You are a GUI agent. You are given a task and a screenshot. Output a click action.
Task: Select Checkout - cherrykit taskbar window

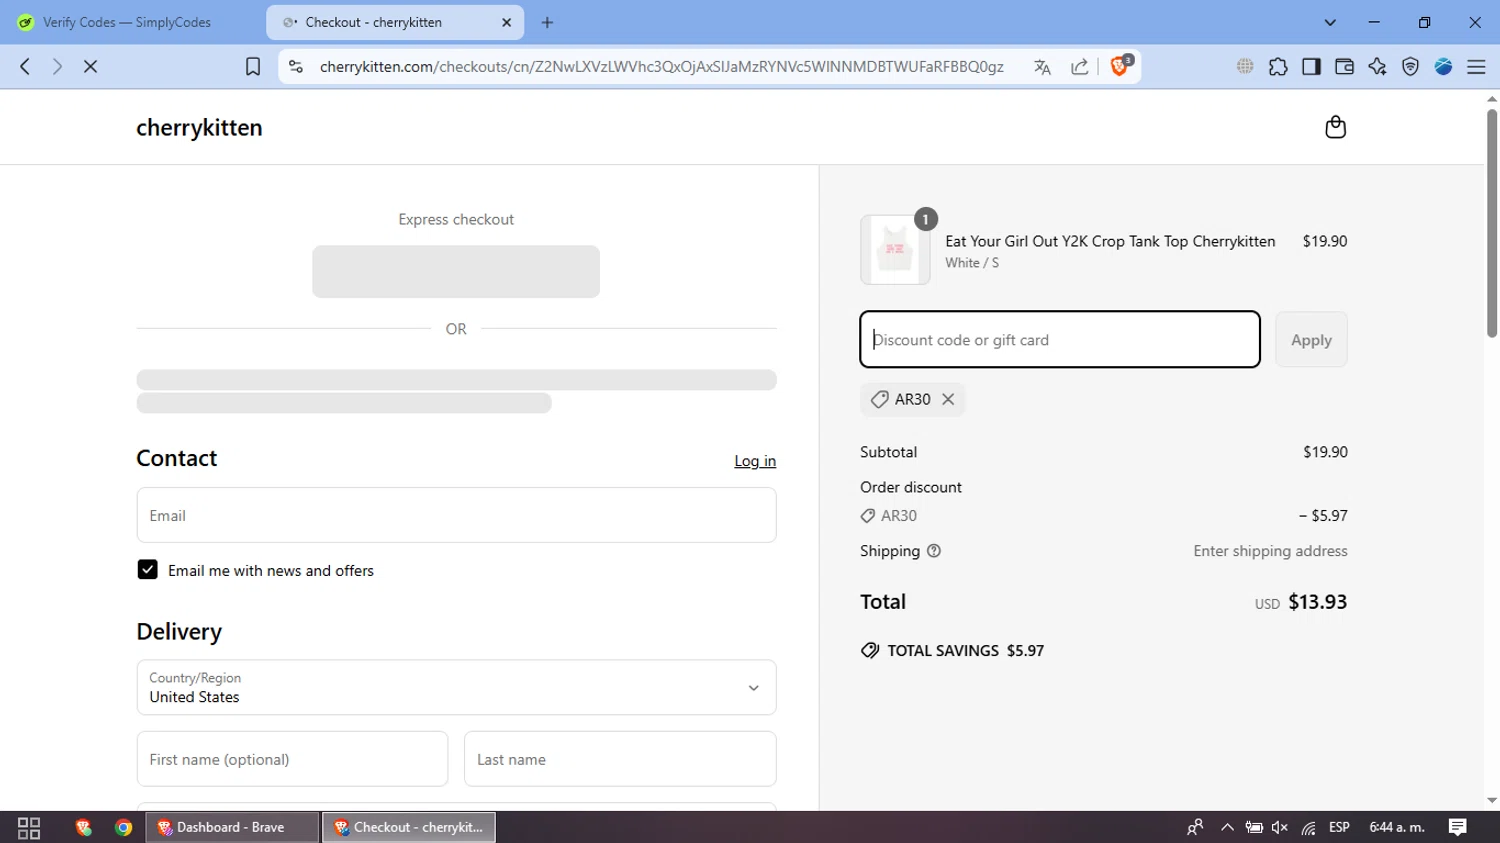click(x=409, y=827)
